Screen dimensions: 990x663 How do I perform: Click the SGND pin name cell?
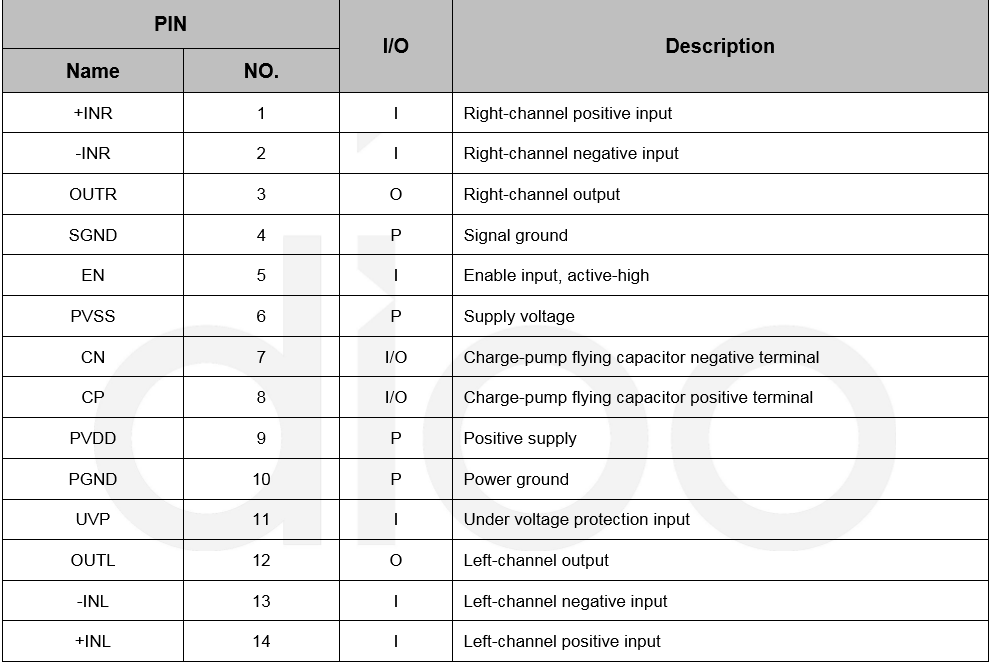[x=93, y=235]
